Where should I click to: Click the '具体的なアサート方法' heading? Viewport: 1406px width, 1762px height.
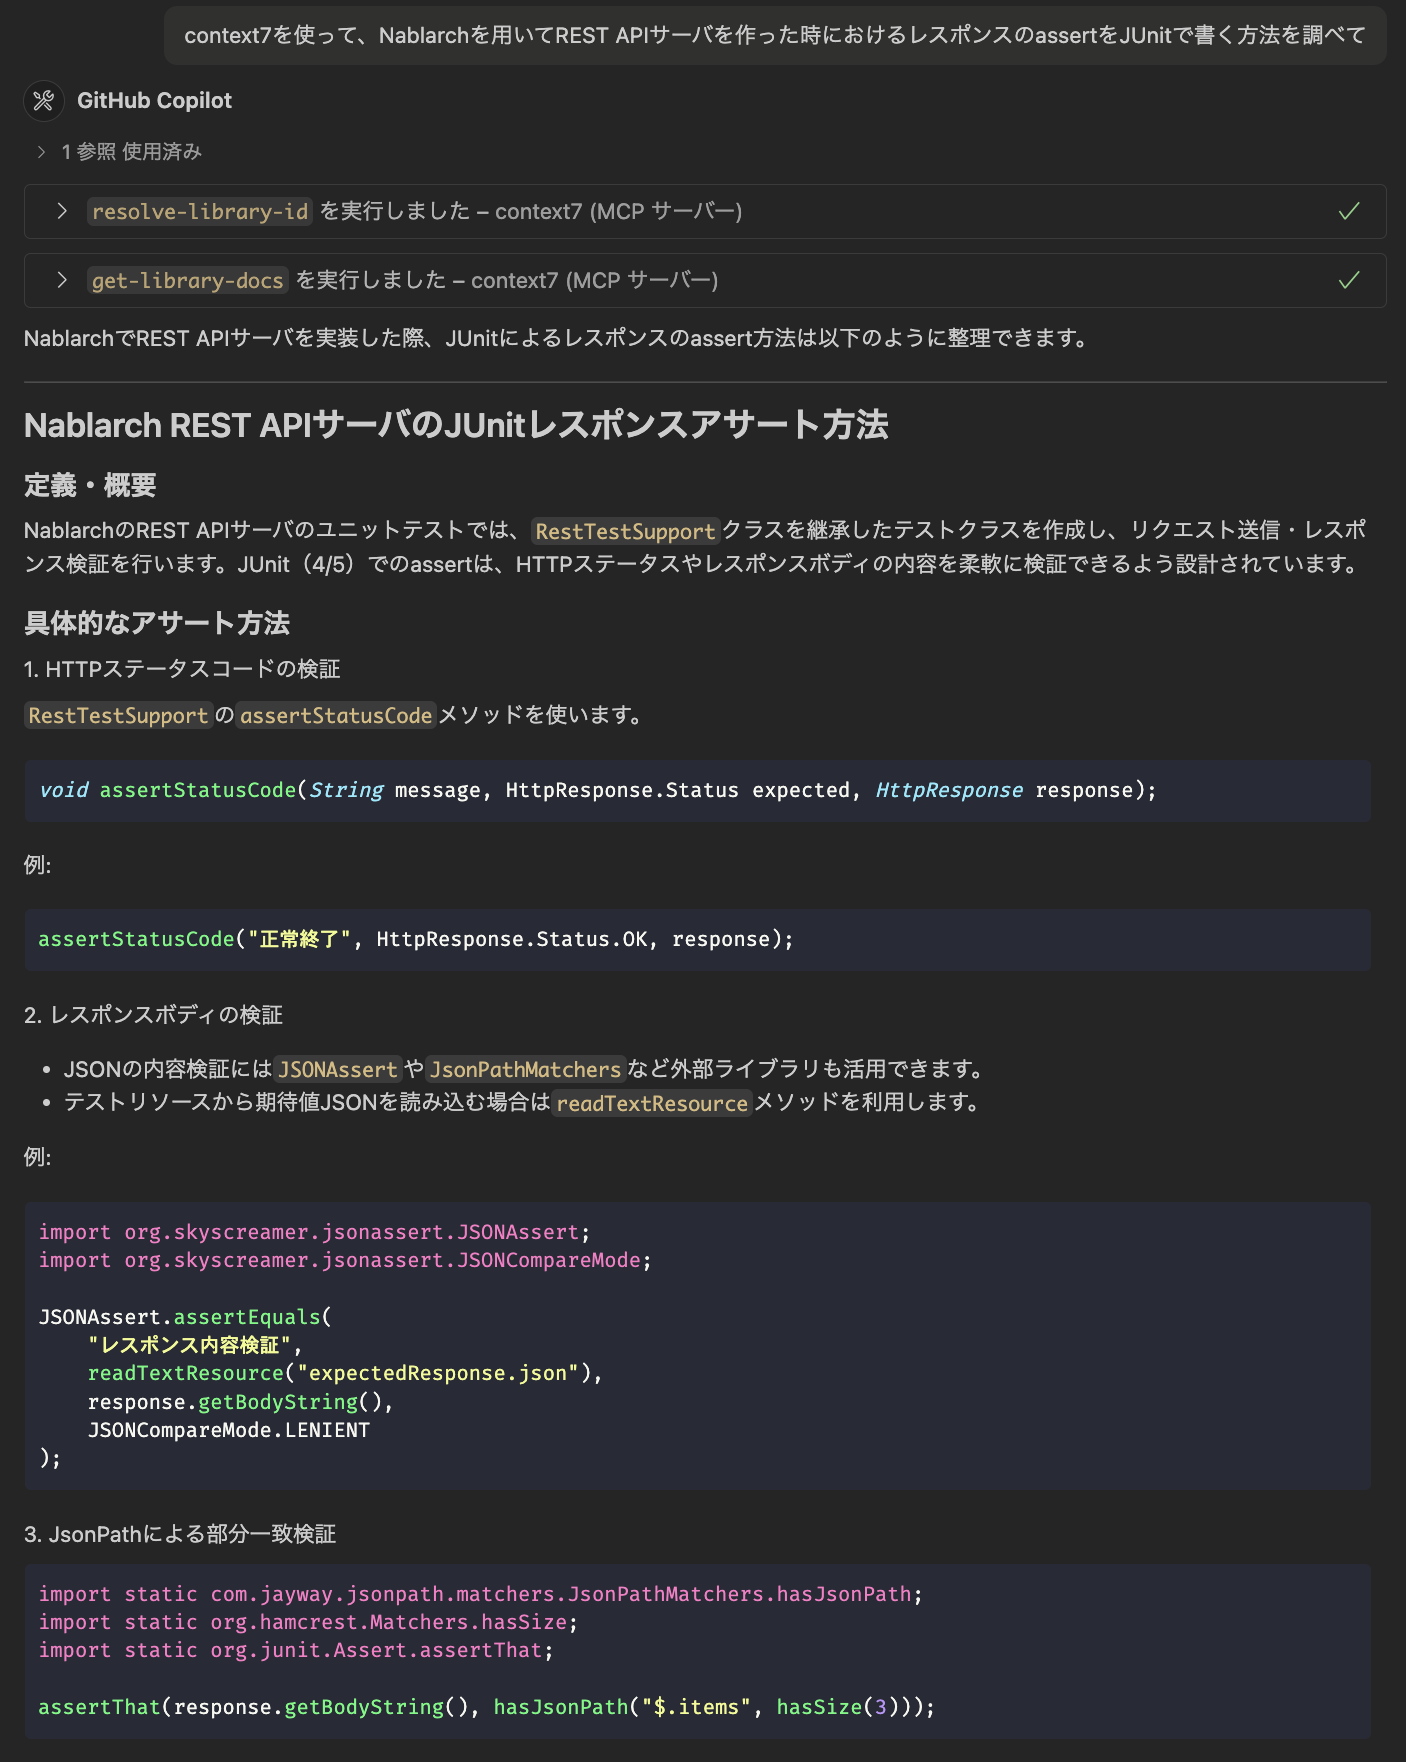[157, 624]
